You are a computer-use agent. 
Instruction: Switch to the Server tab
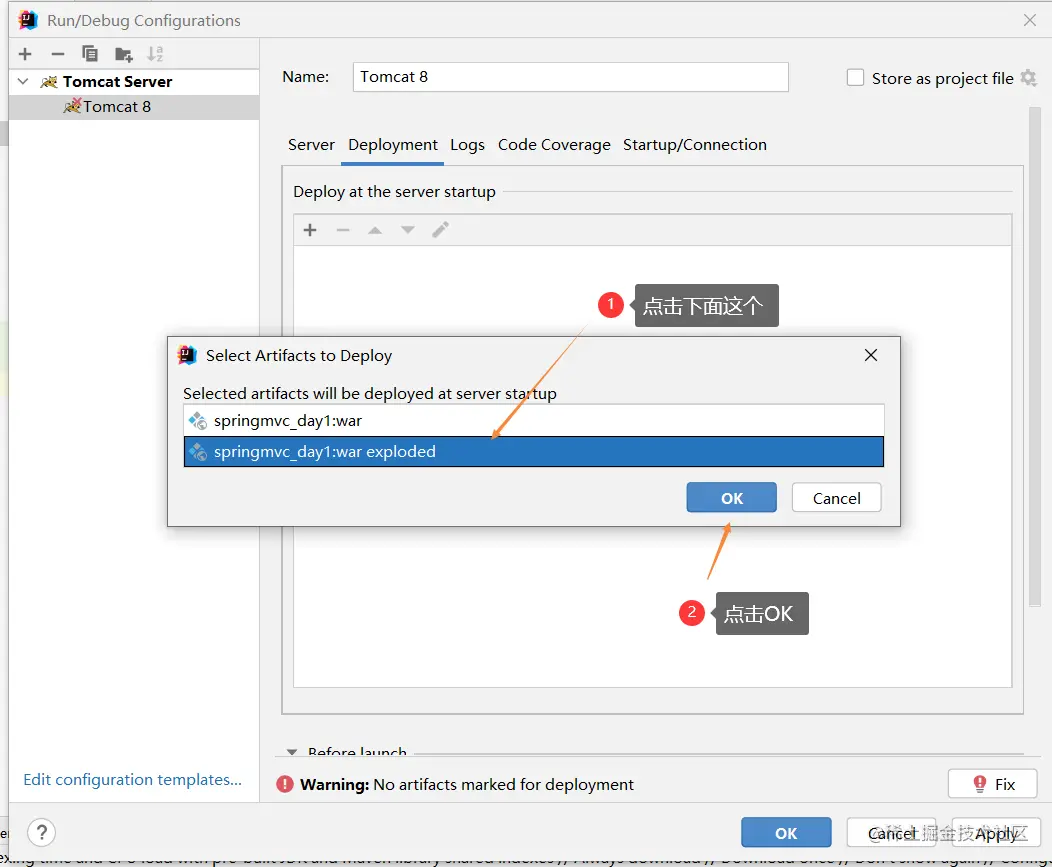click(x=311, y=145)
